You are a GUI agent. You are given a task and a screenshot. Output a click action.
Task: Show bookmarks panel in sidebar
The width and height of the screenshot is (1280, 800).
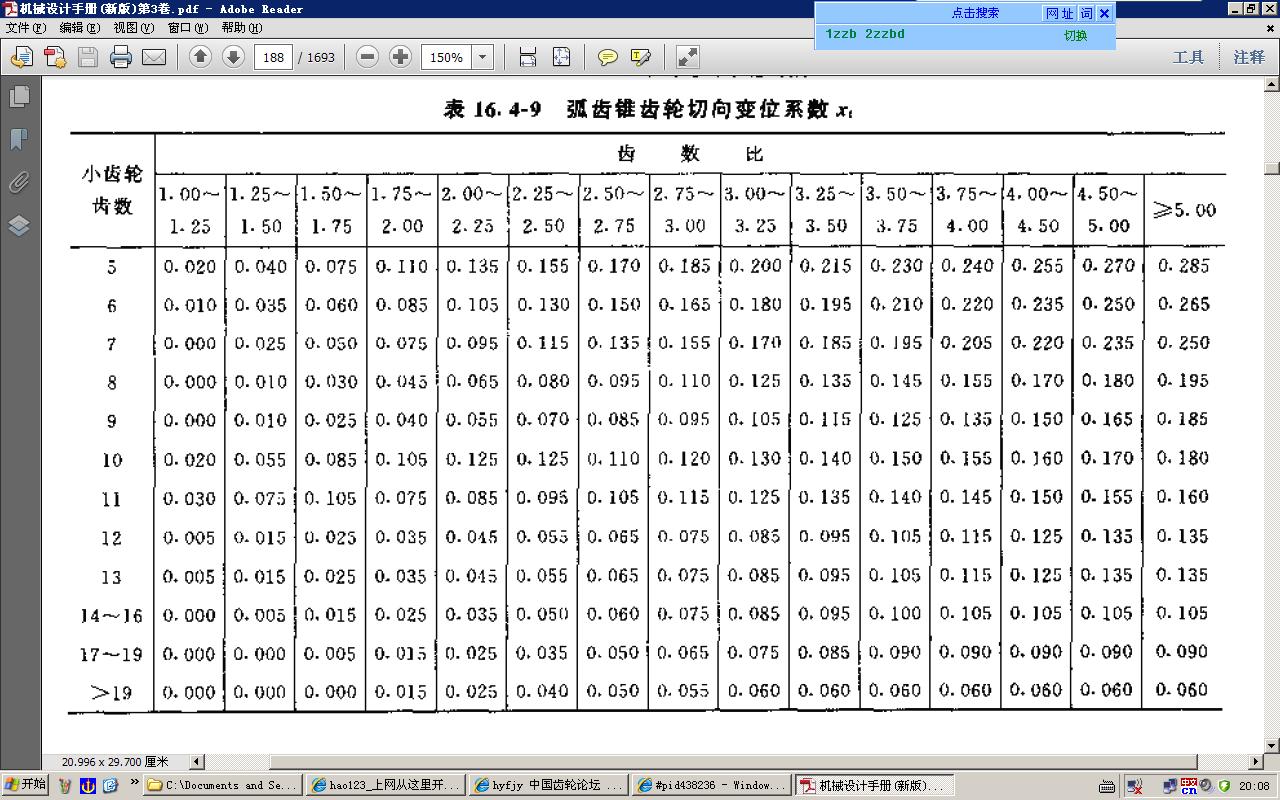pos(19,139)
